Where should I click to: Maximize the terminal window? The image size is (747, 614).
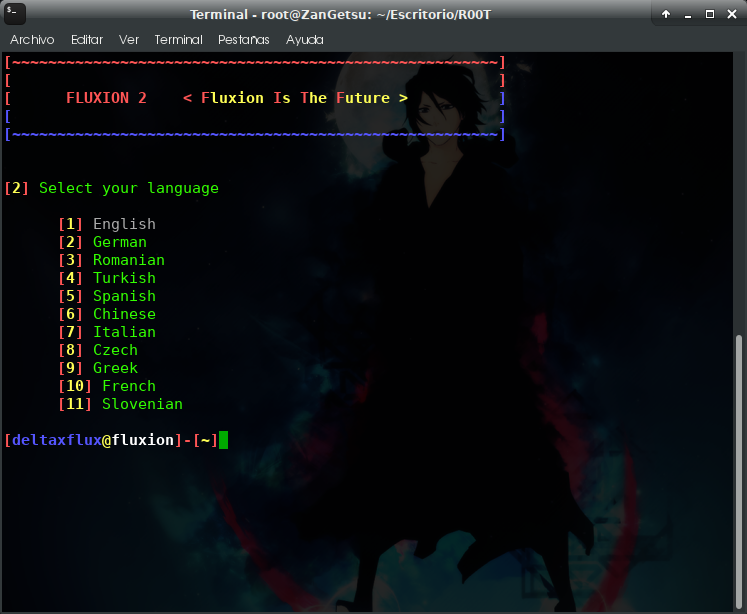[x=710, y=14]
